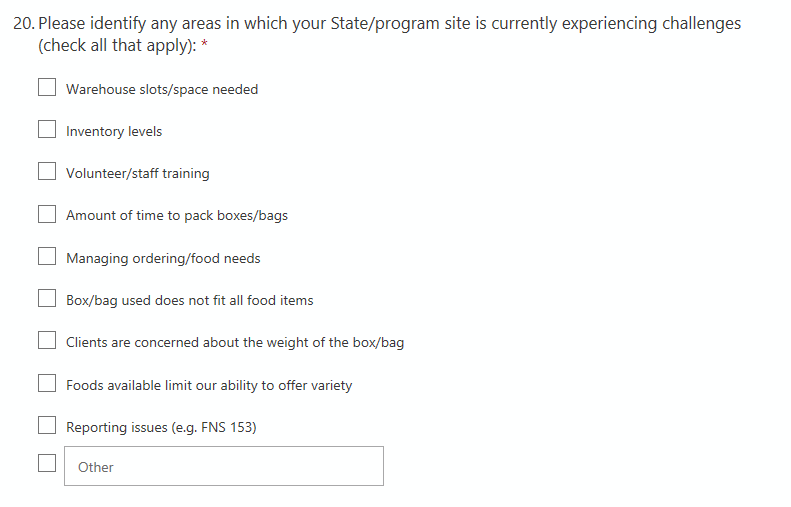The width and height of the screenshot is (791, 507).
Task: Click the "Box/bag used does not fit" label
Action: 190,300
